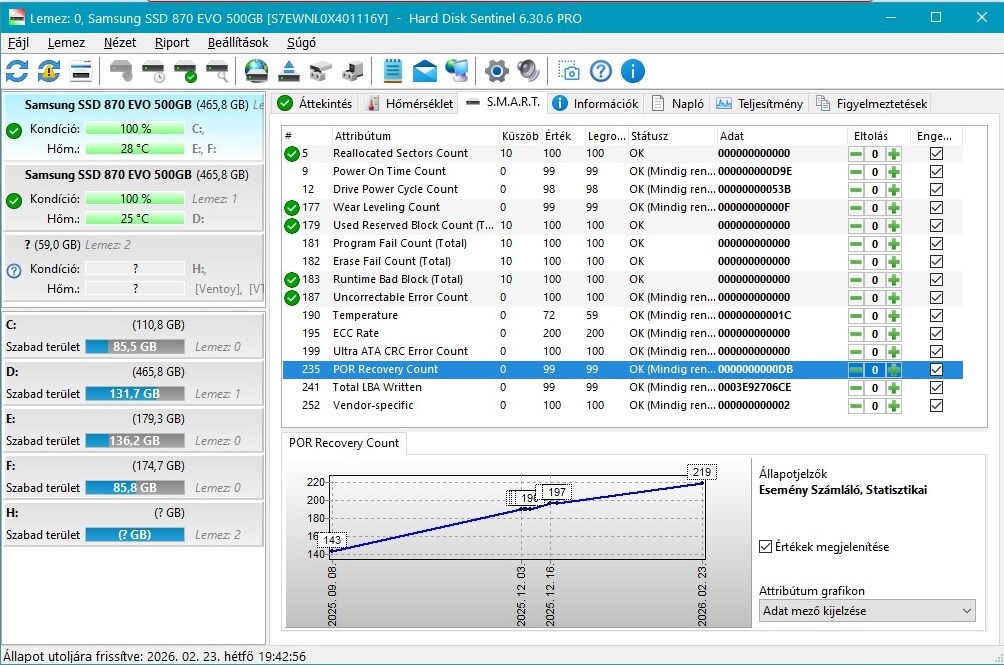Screen dimensions: 1004x665
Task: Click the refresh icon with warning triangle
Action: [x=49, y=71]
